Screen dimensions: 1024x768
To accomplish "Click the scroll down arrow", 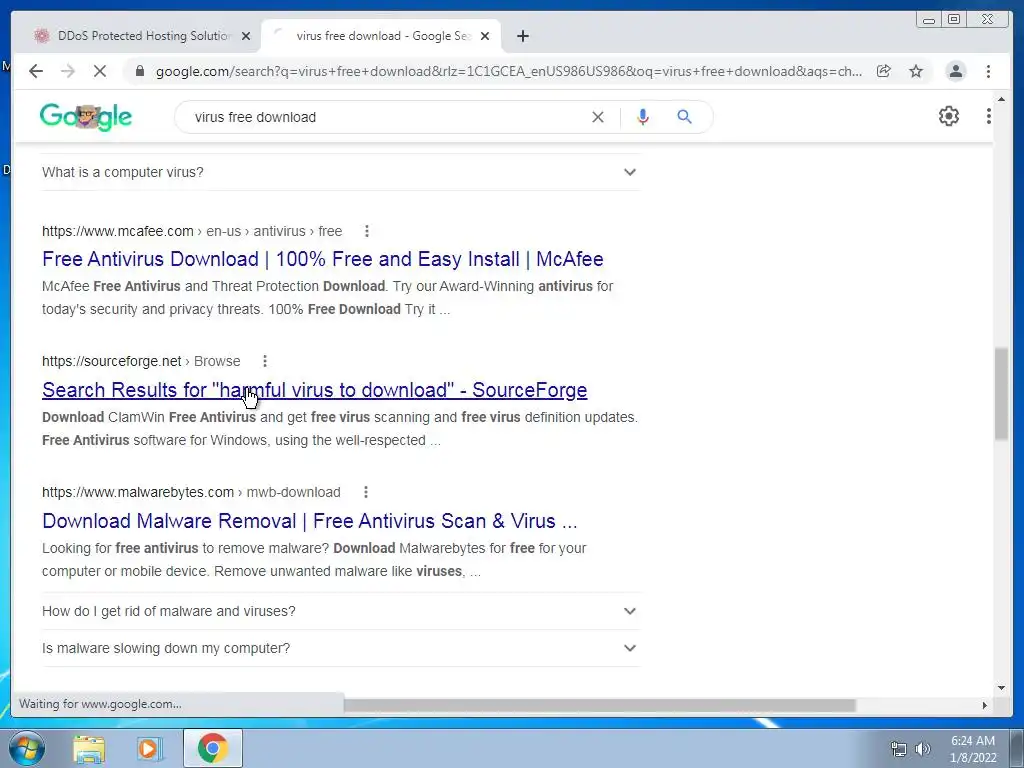I will pos(1001,688).
